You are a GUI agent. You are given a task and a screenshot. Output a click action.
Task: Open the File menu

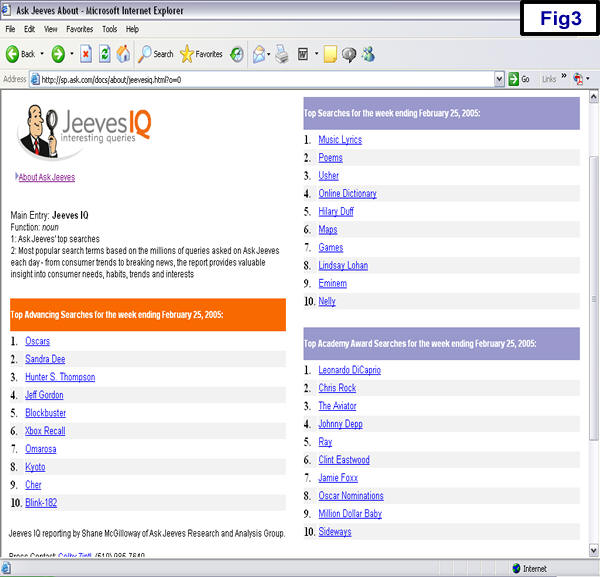pyautogui.click(x=10, y=29)
